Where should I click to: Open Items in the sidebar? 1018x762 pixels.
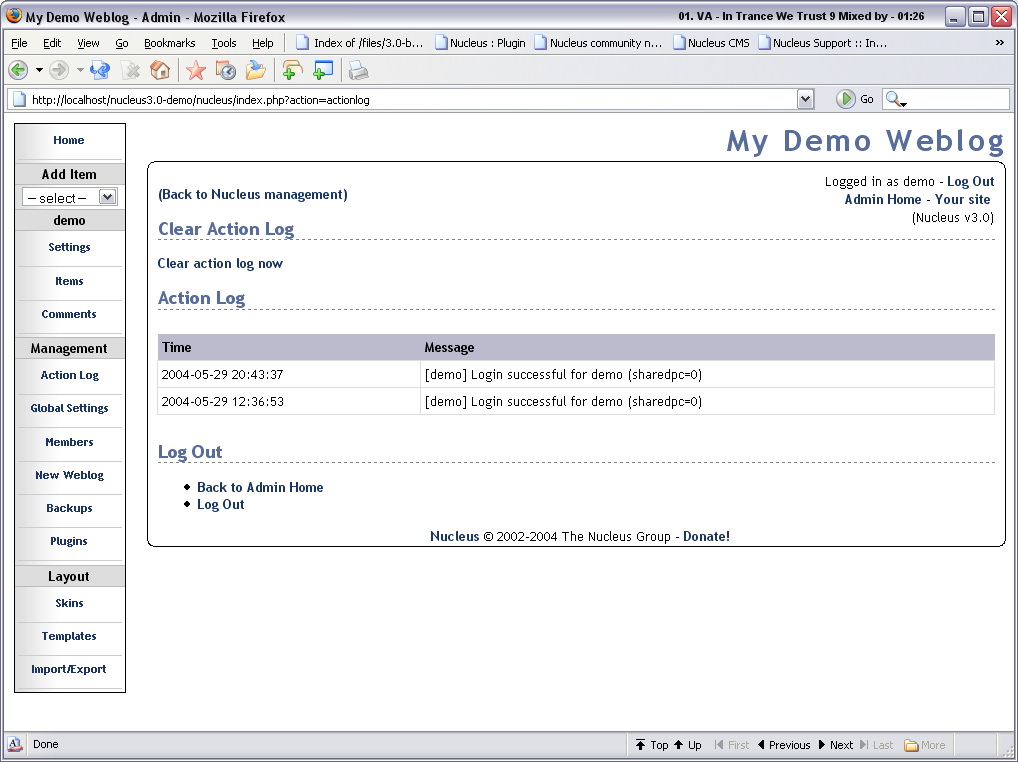coord(69,281)
